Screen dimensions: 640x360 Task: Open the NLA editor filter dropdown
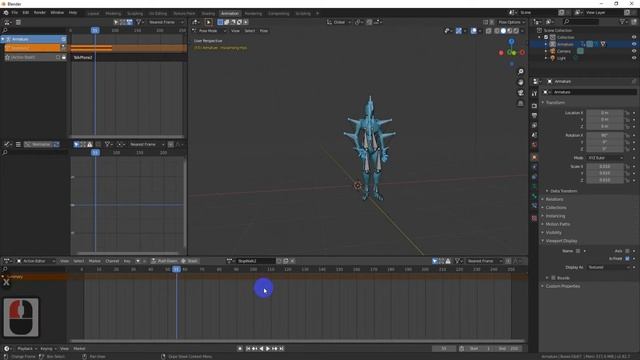coord(140,22)
